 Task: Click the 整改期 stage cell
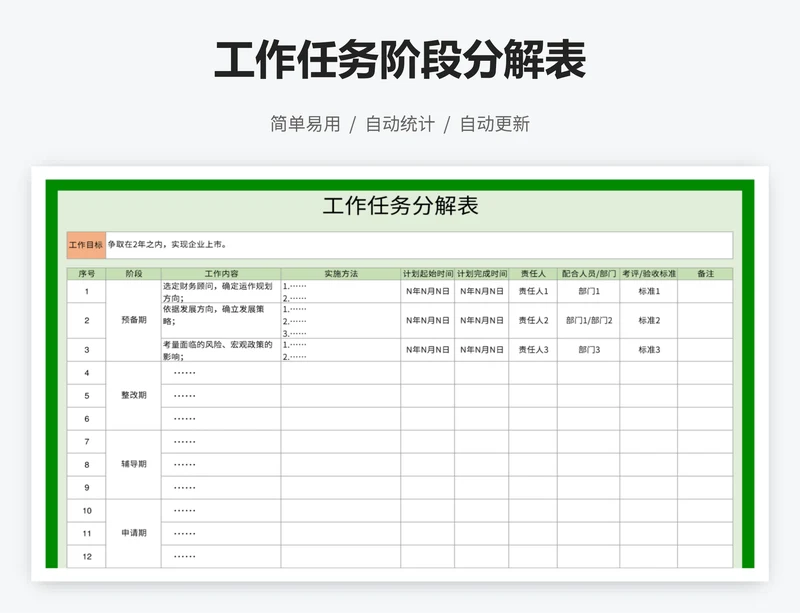(x=134, y=395)
